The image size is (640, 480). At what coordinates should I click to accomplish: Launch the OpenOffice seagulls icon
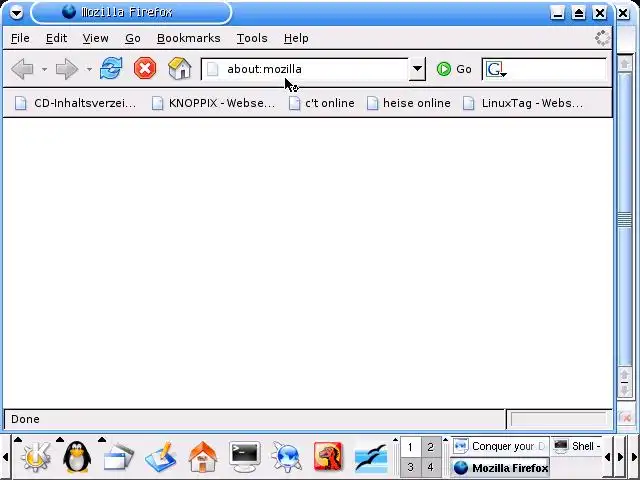tap(371, 457)
